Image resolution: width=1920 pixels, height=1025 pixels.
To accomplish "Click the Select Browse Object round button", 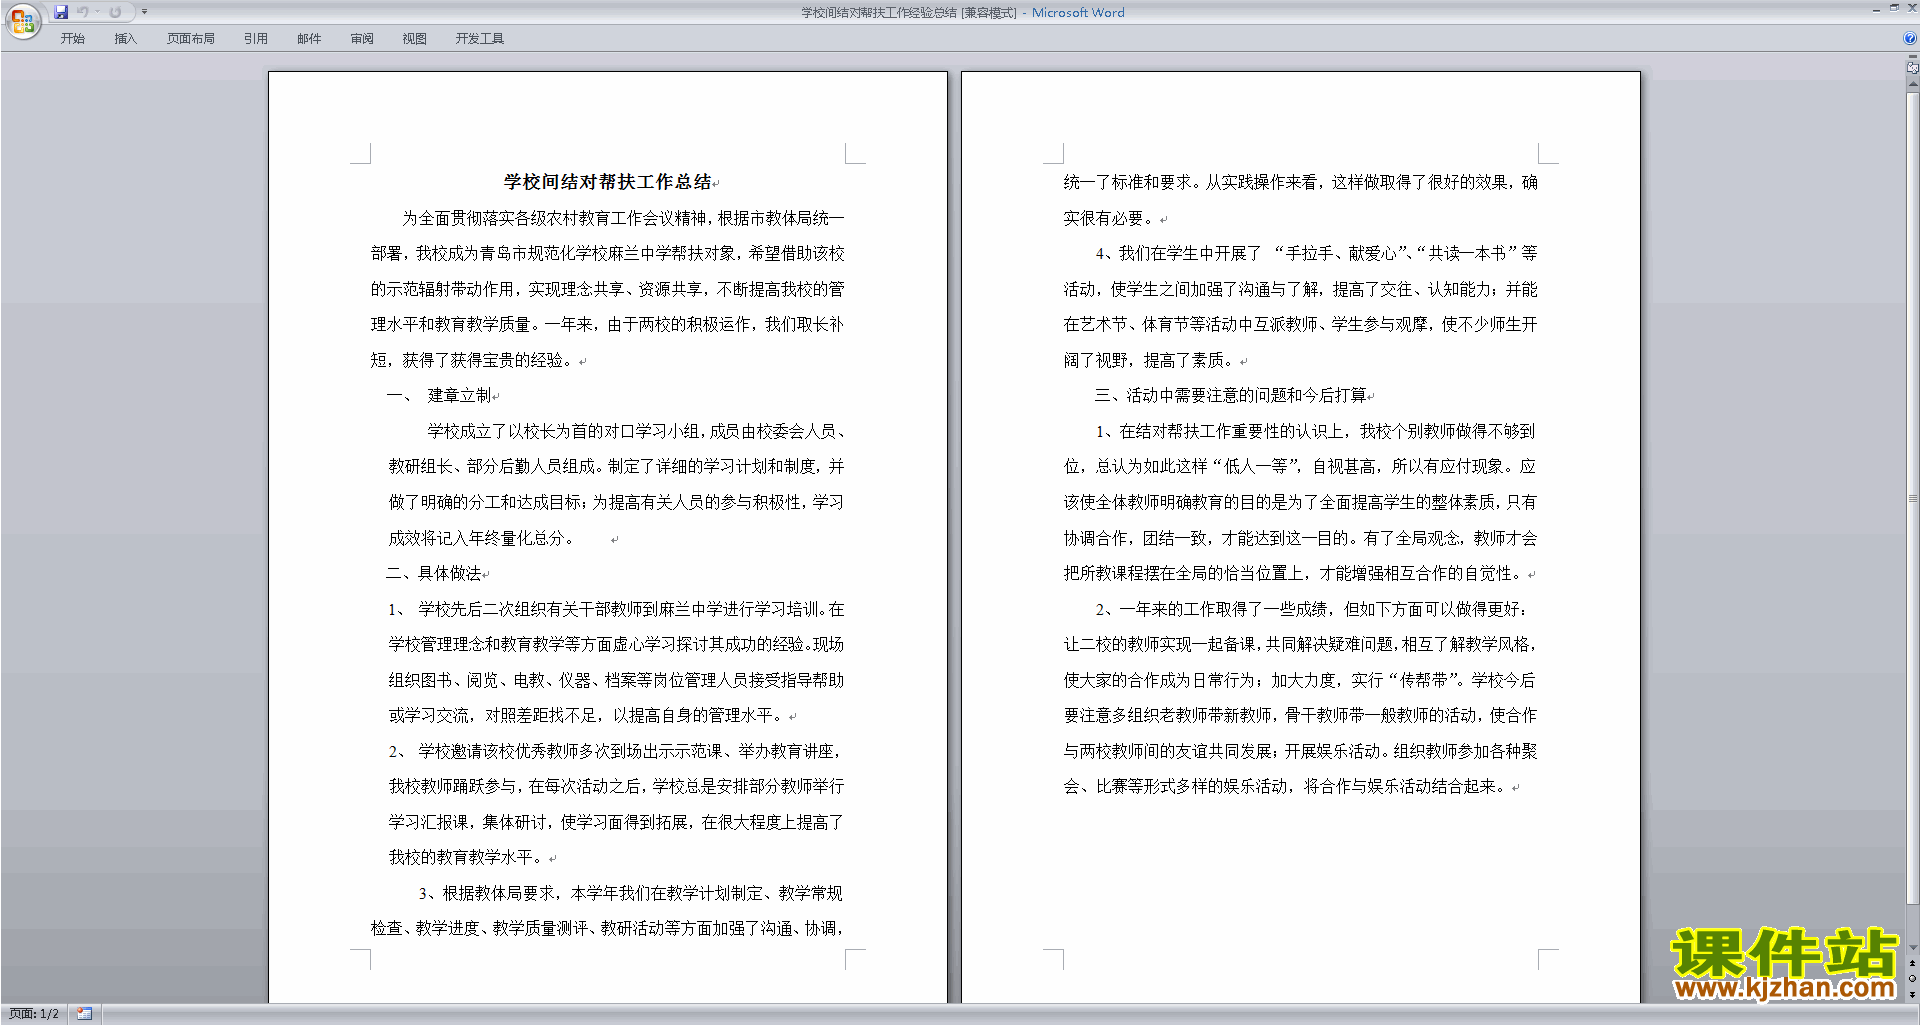I will (x=1913, y=979).
